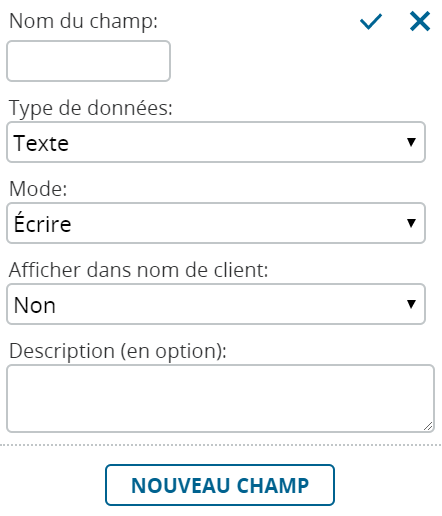Viewport: 442px width, 516px height.
Task: Select the Écrire value in Mode
Action: (x=42, y=222)
